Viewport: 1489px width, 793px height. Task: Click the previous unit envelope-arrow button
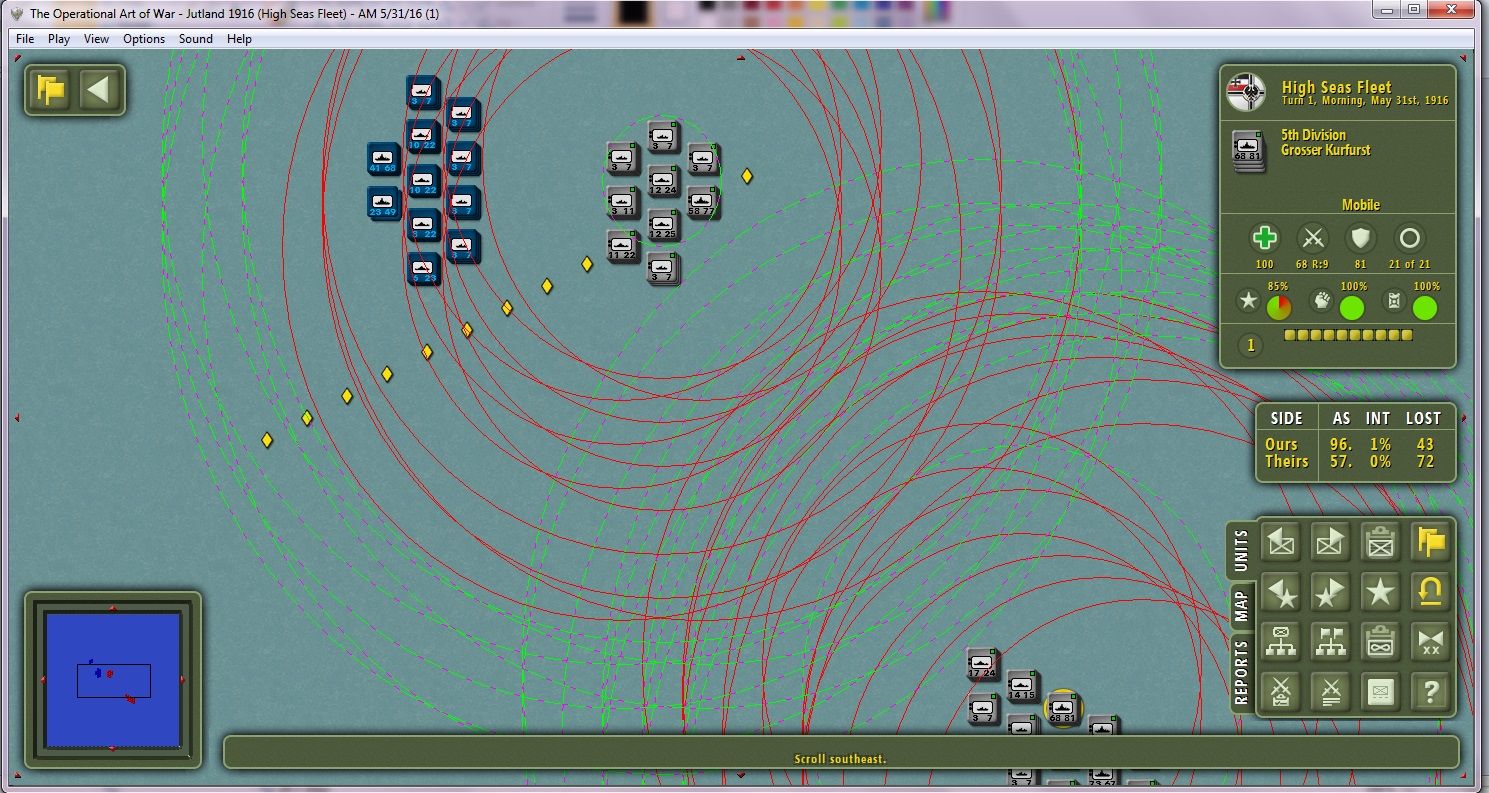click(x=1282, y=543)
